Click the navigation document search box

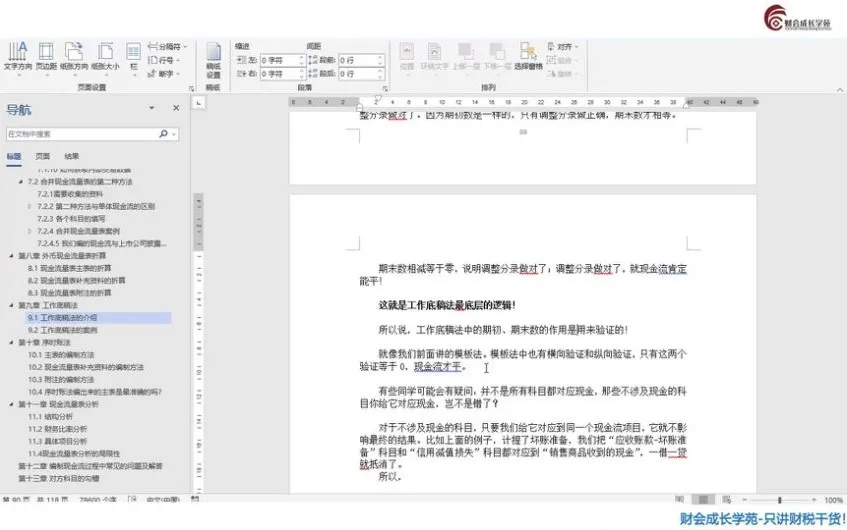[80, 133]
